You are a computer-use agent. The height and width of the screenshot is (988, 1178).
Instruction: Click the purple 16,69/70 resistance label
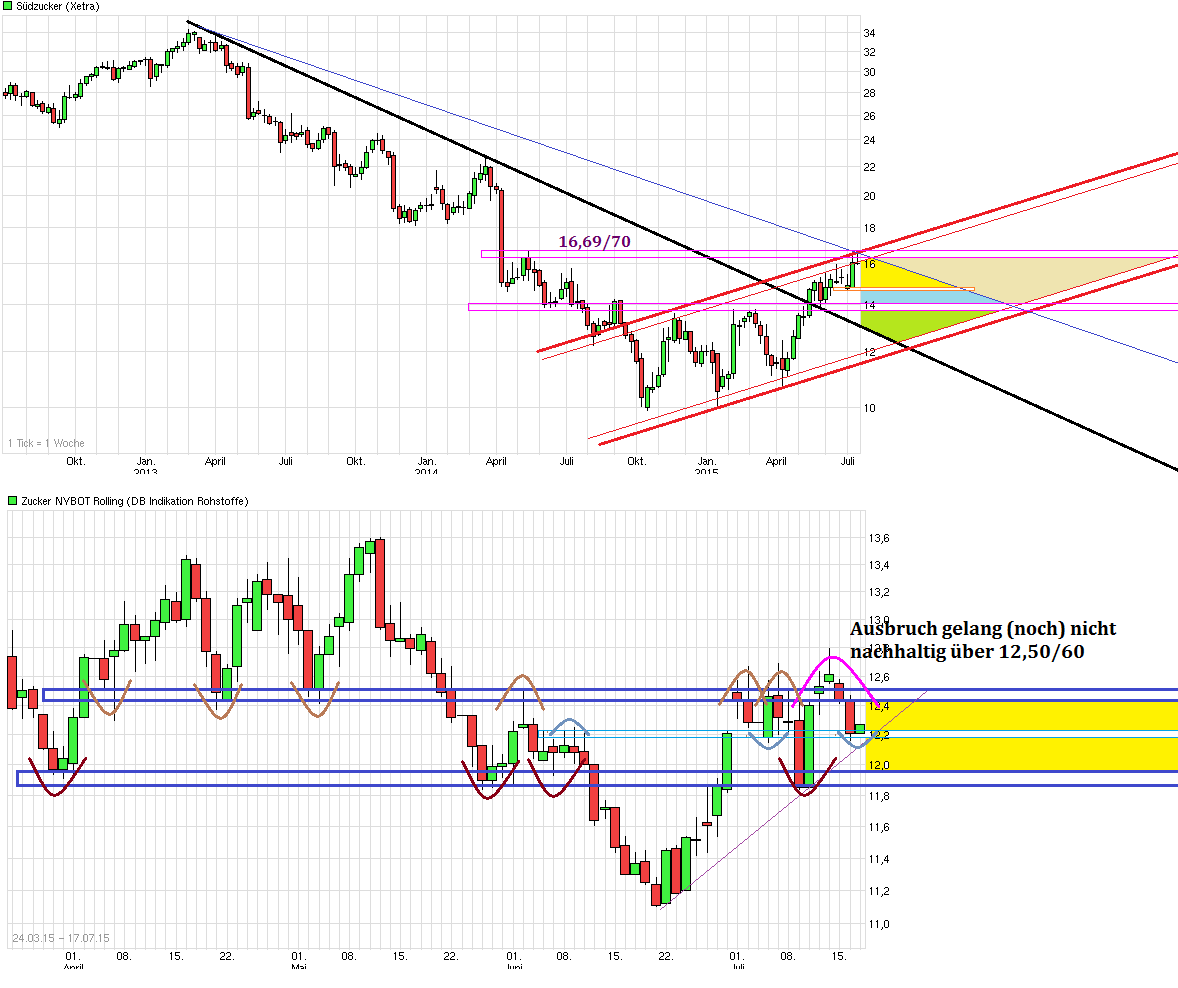(x=594, y=241)
